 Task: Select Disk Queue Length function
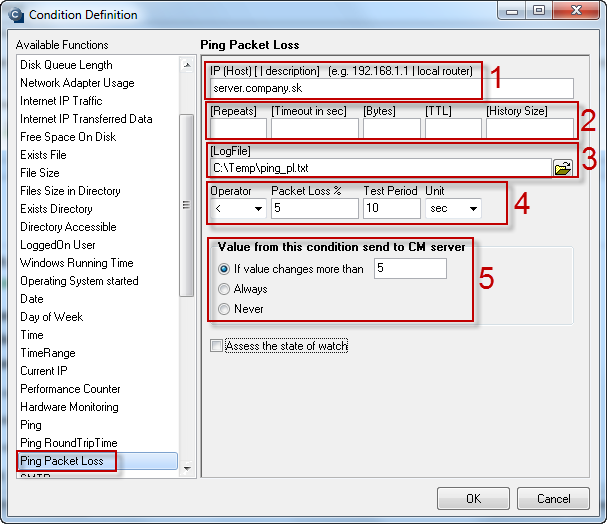pyautogui.click(x=66, y=65)
